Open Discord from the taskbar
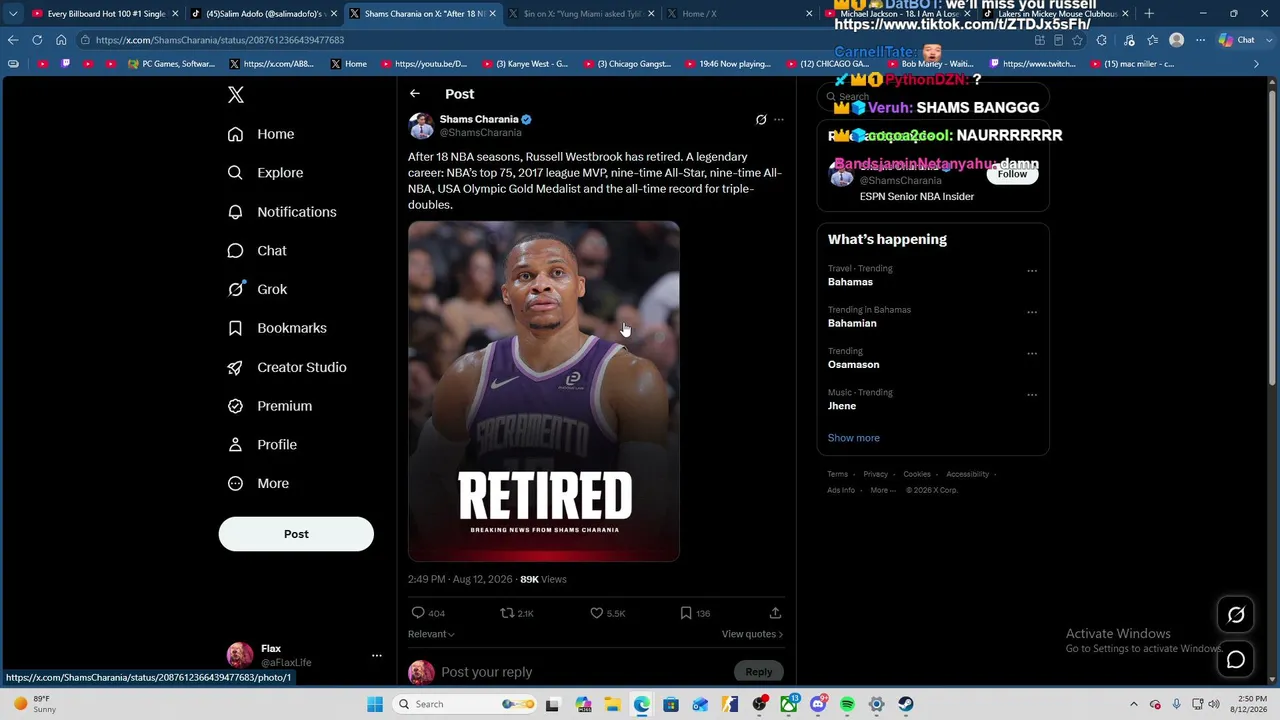This screenshot has height=720, width=1280. pos(818,704)
